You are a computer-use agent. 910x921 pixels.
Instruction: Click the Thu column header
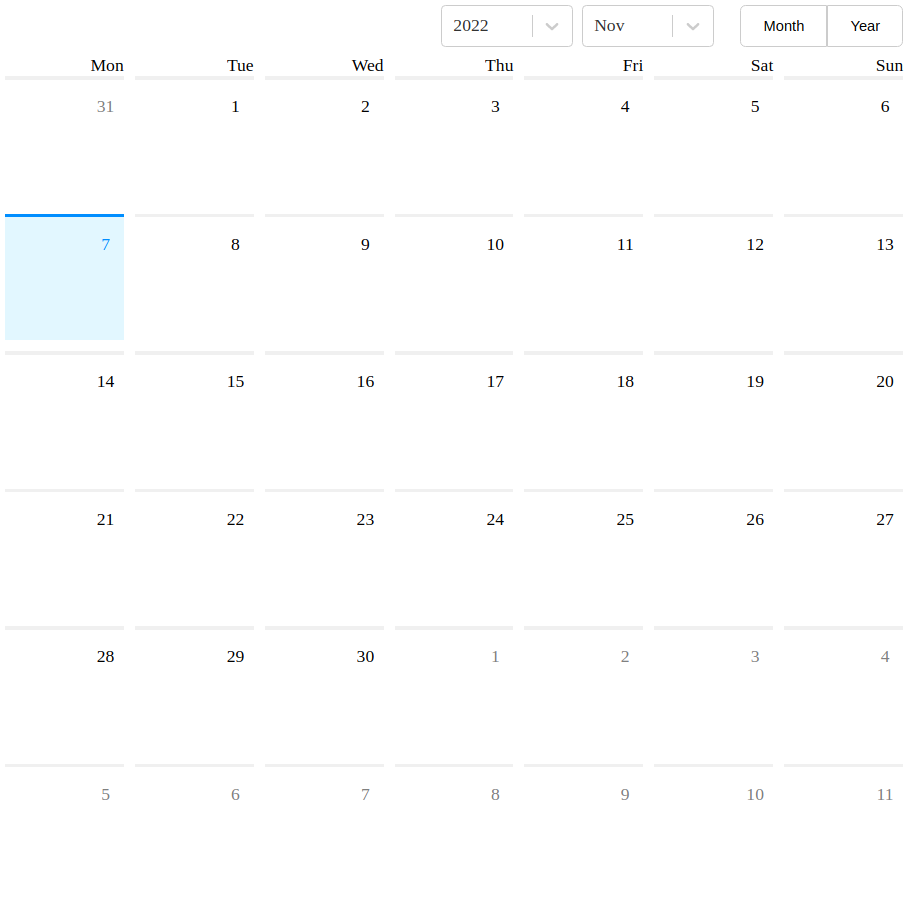tap(499, 66)
